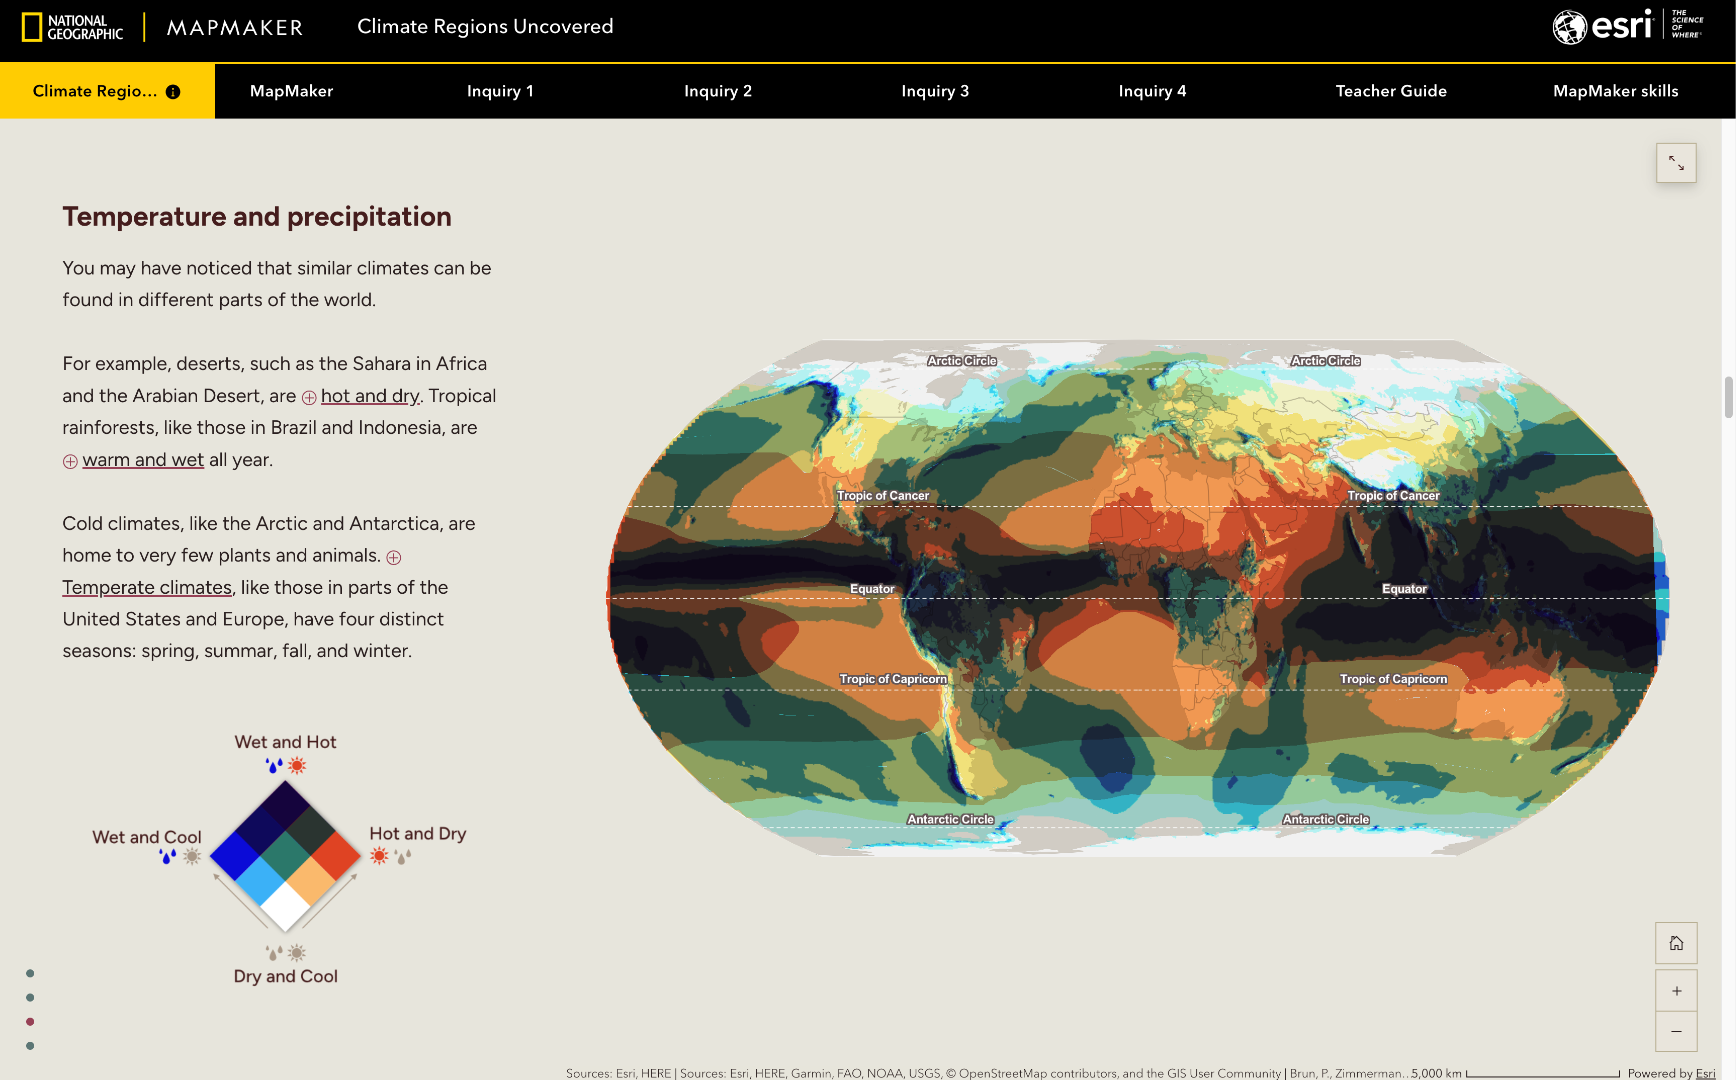Go to the Inquiry 3 tab
The image size is (1736, 1080).
tap(935, 91)
